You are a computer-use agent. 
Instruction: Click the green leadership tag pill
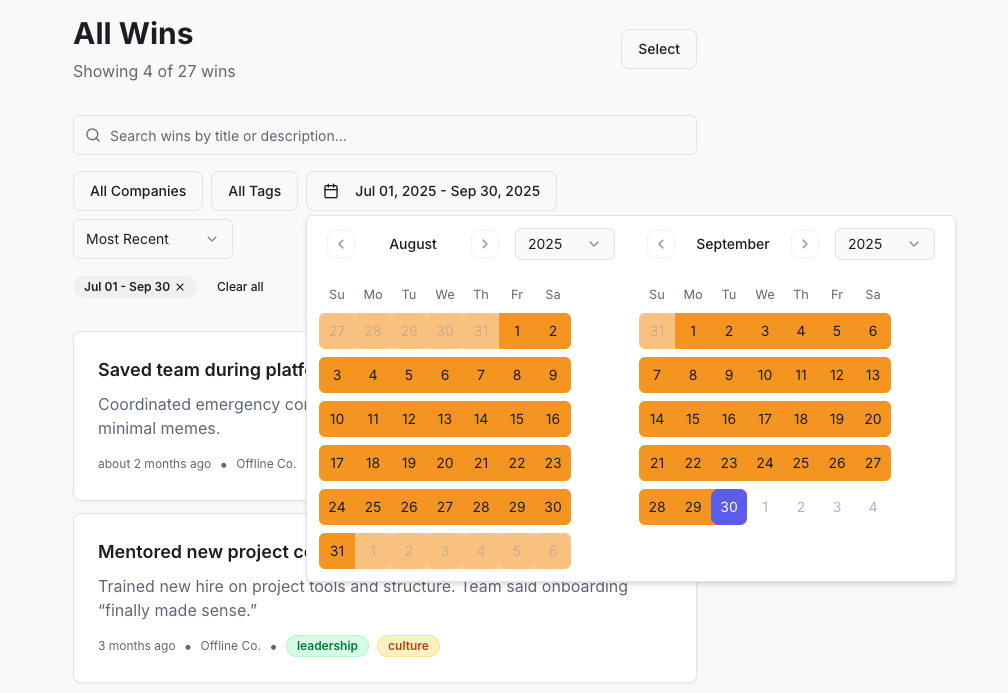tap(327, 646)
